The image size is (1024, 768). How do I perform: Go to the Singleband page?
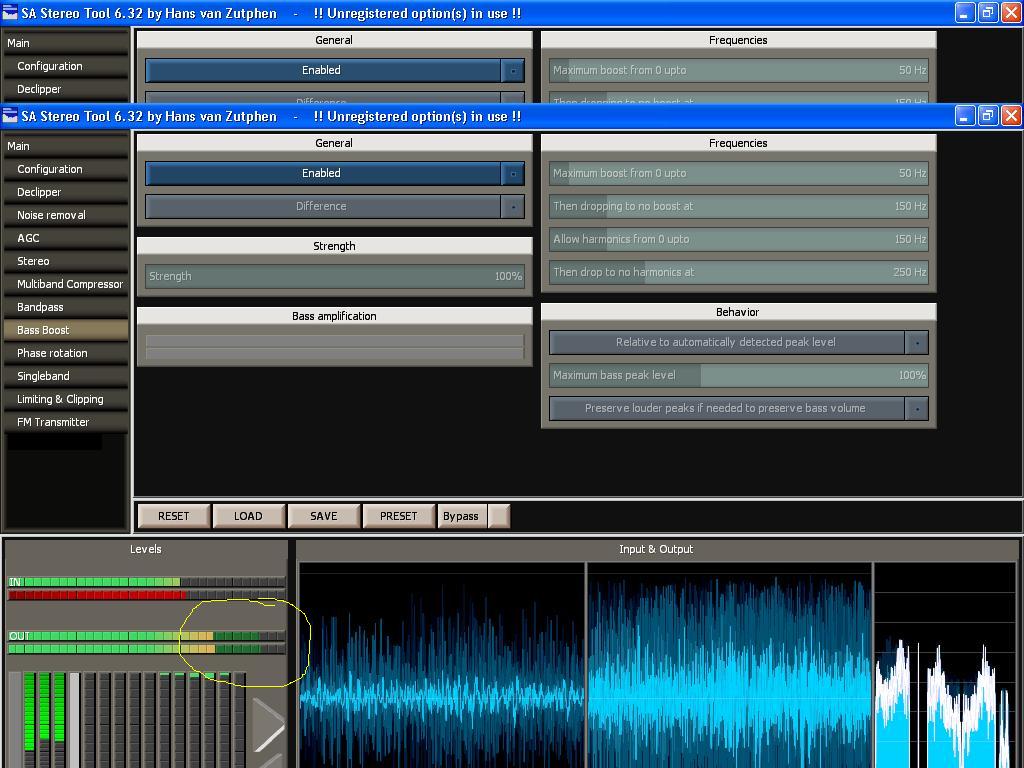[65, 376]
